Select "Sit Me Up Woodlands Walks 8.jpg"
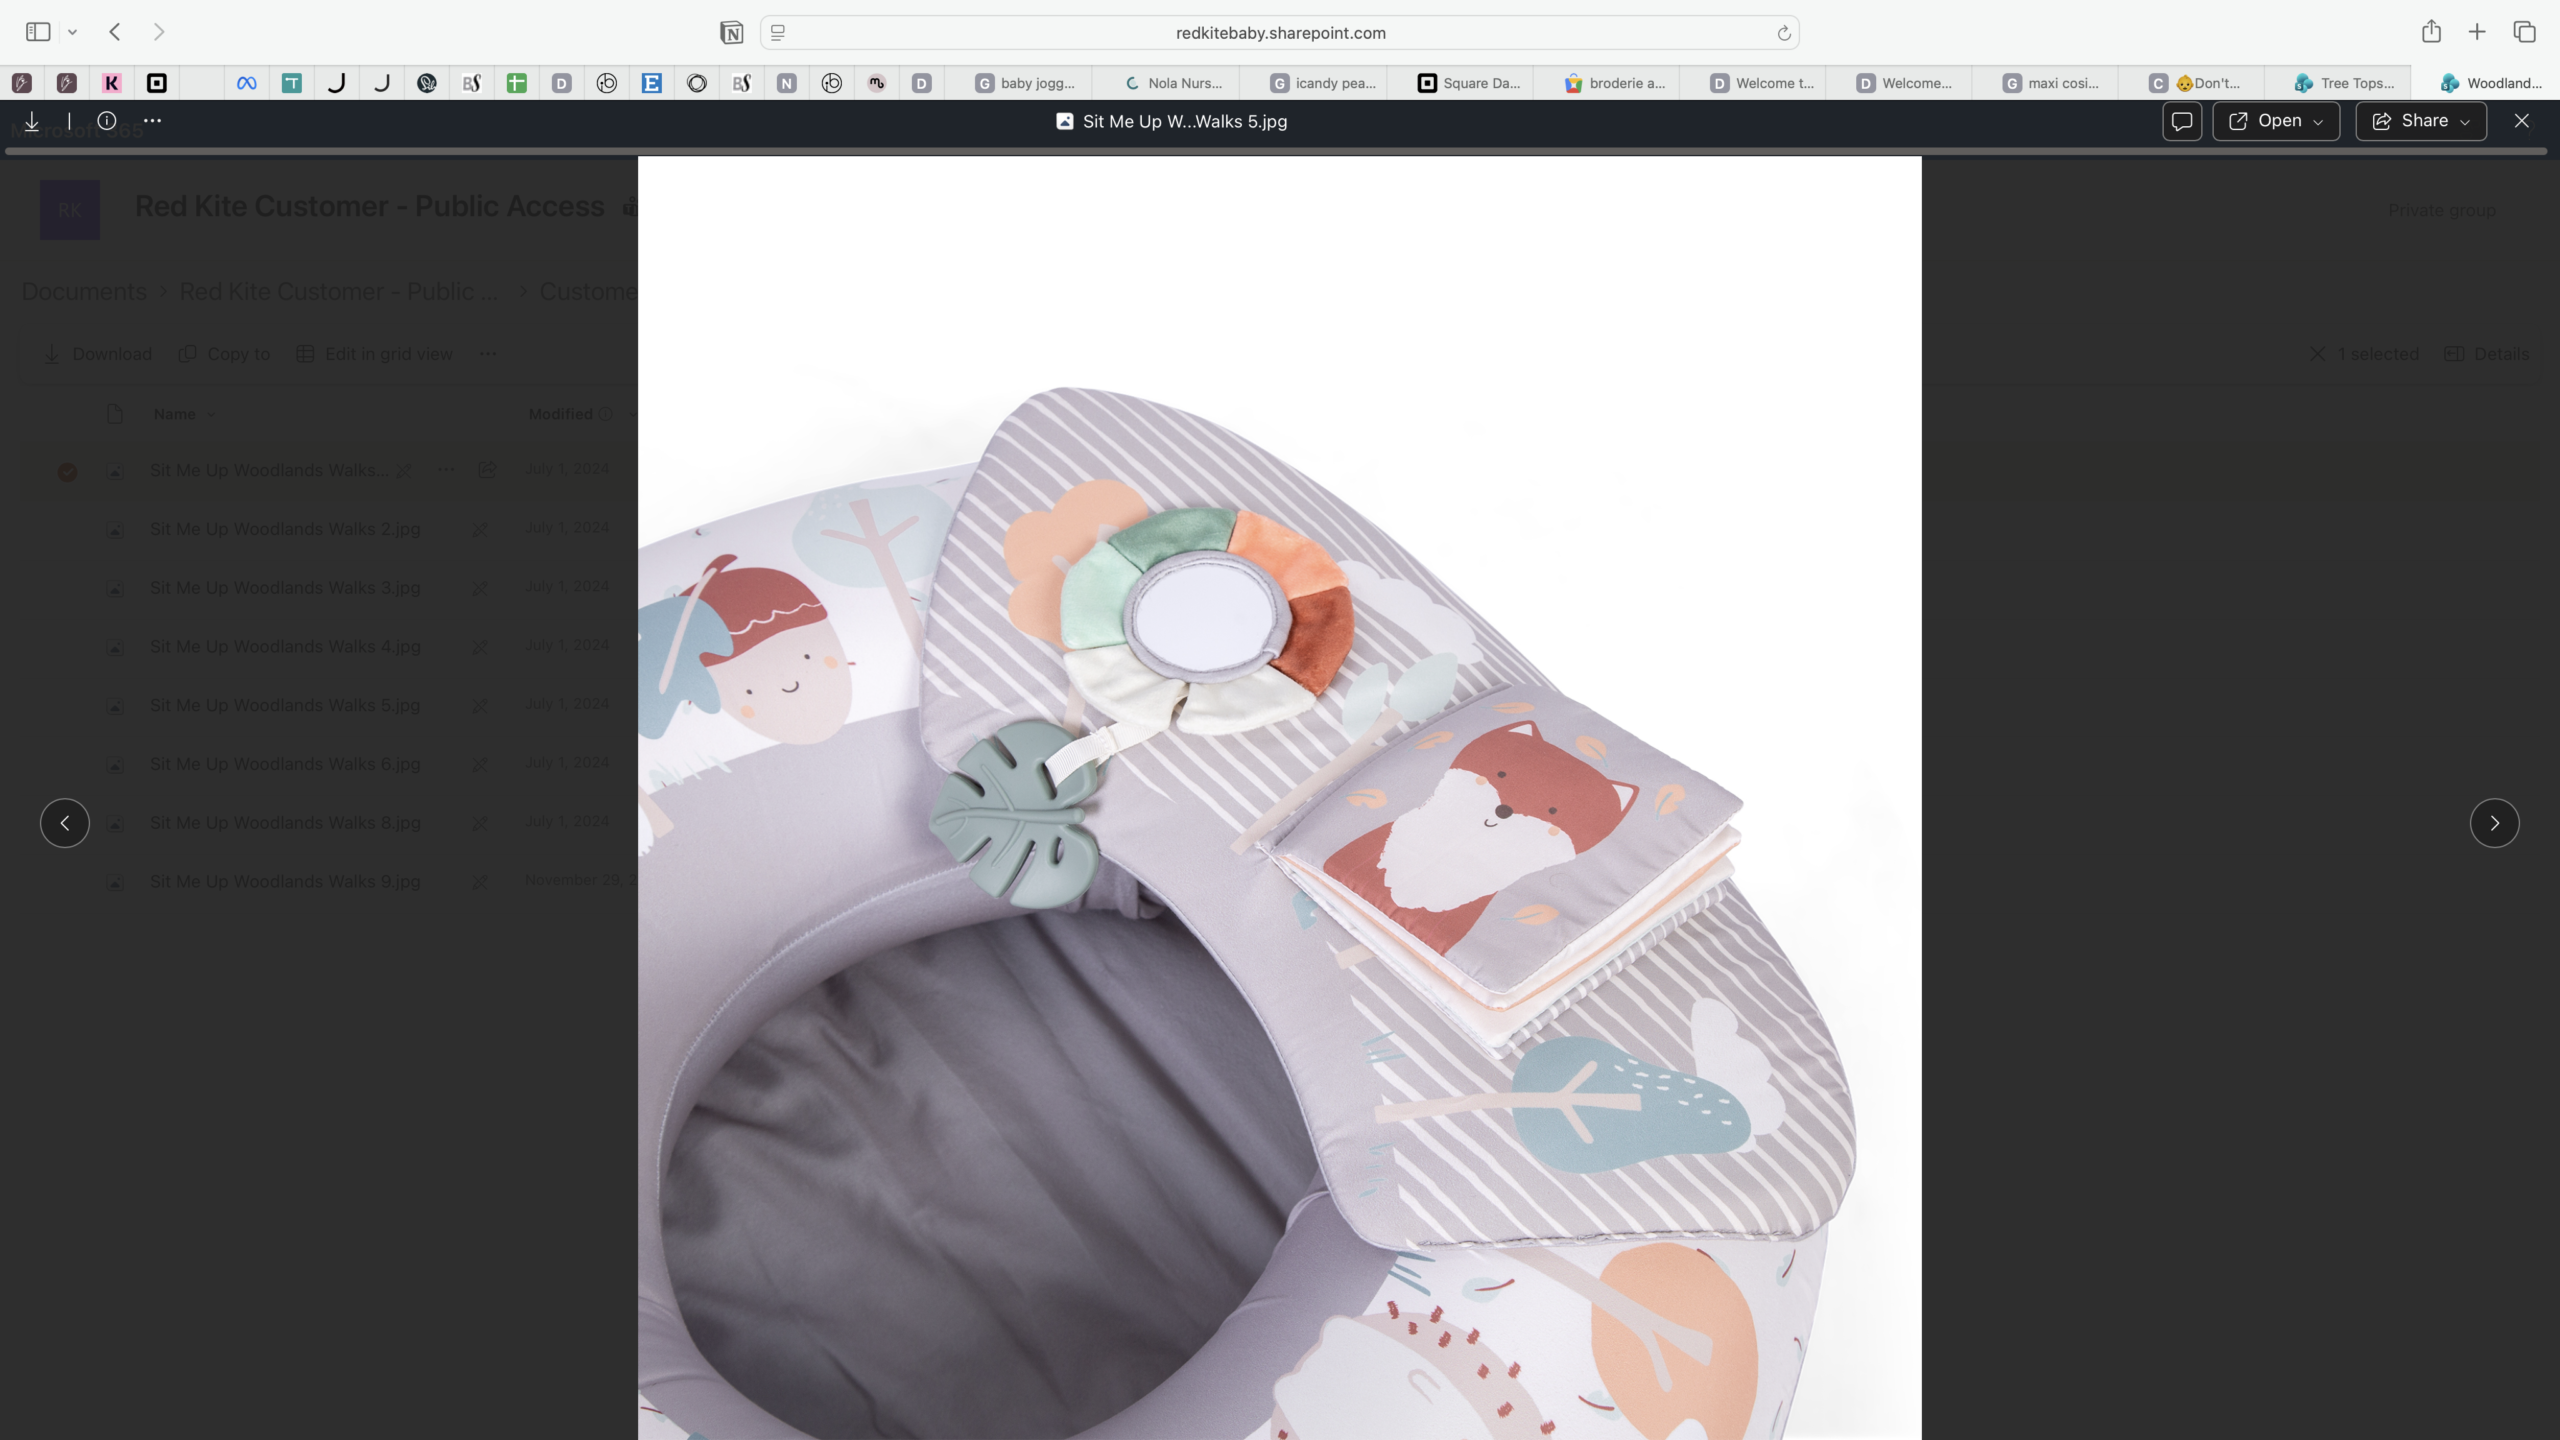The width and height of the screenshot is (2560, 1440). 285,823
